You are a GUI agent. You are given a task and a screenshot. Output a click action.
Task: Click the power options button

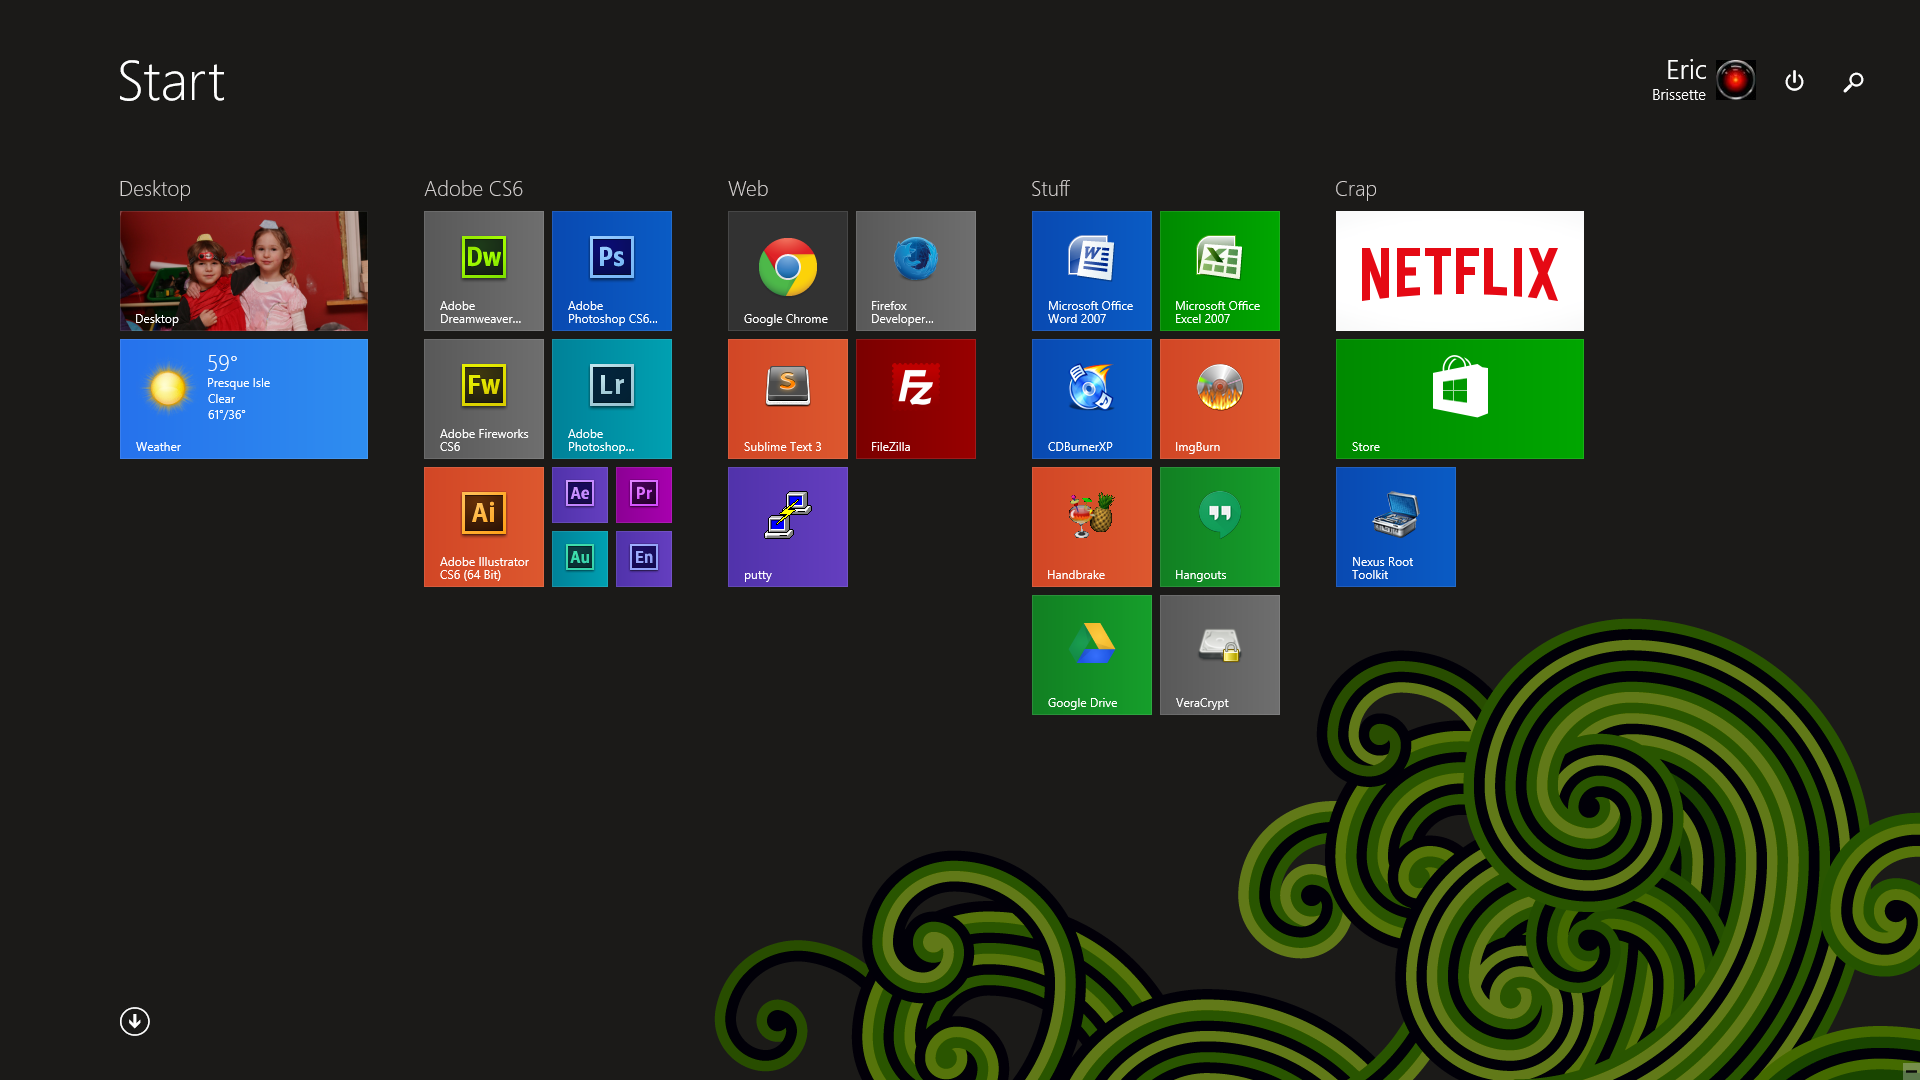[x=1795, y=81]
